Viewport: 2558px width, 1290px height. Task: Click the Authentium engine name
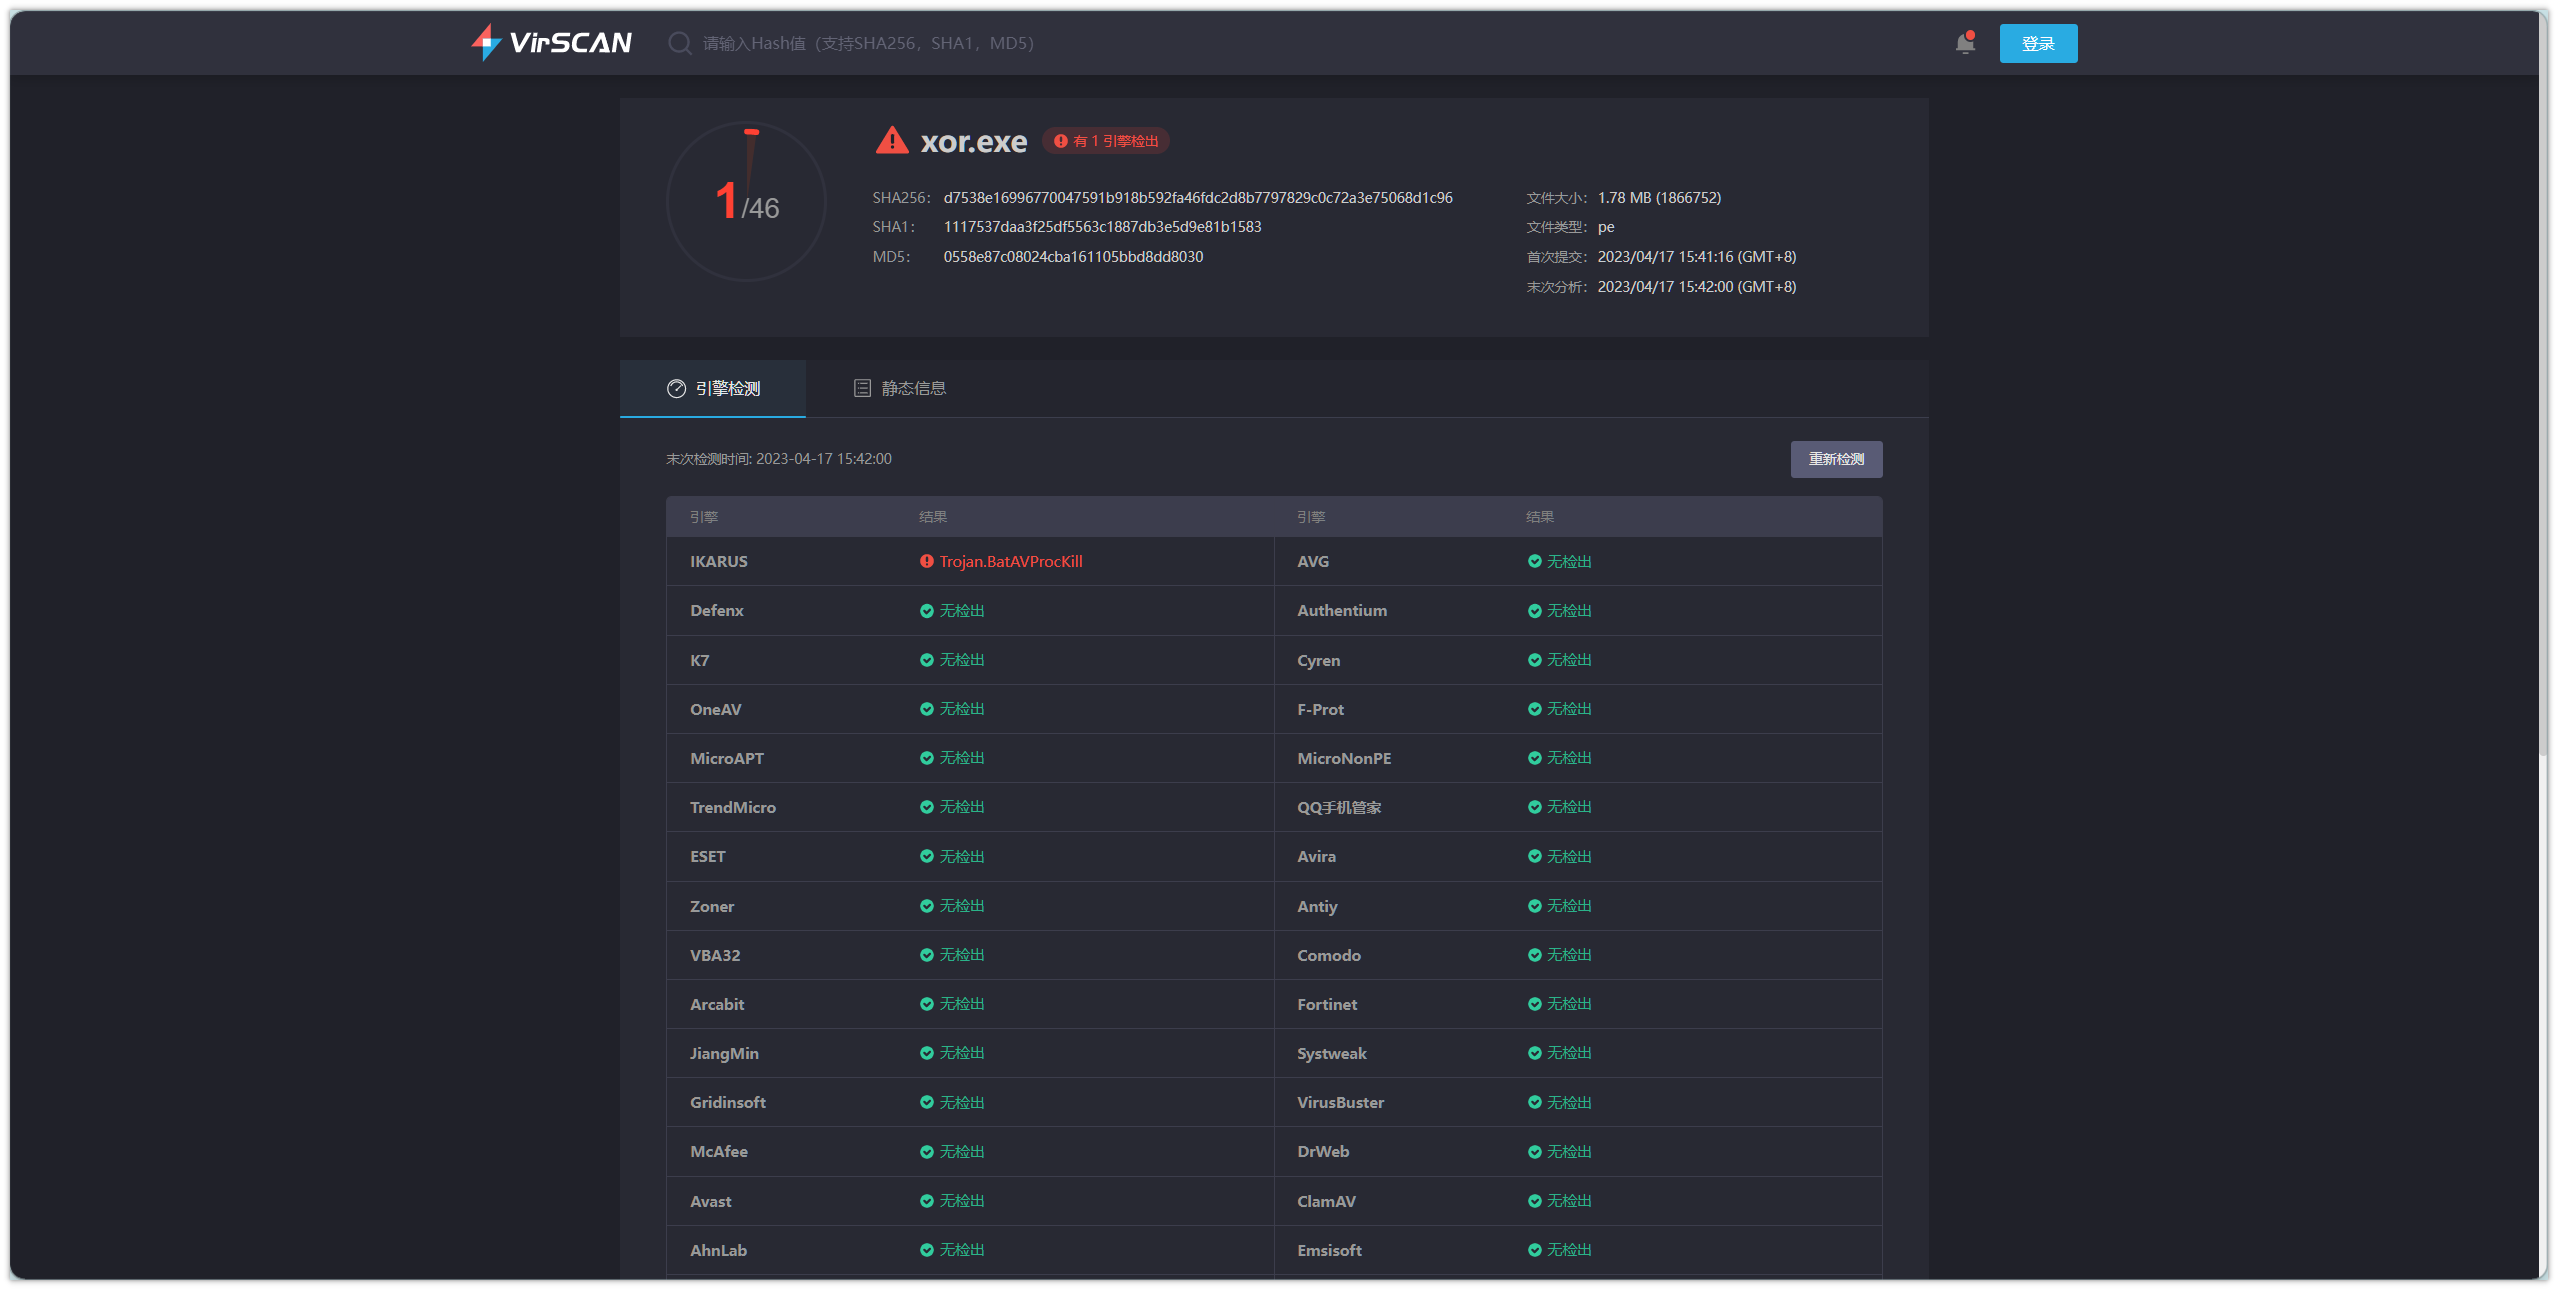(x=1342, y=611)
